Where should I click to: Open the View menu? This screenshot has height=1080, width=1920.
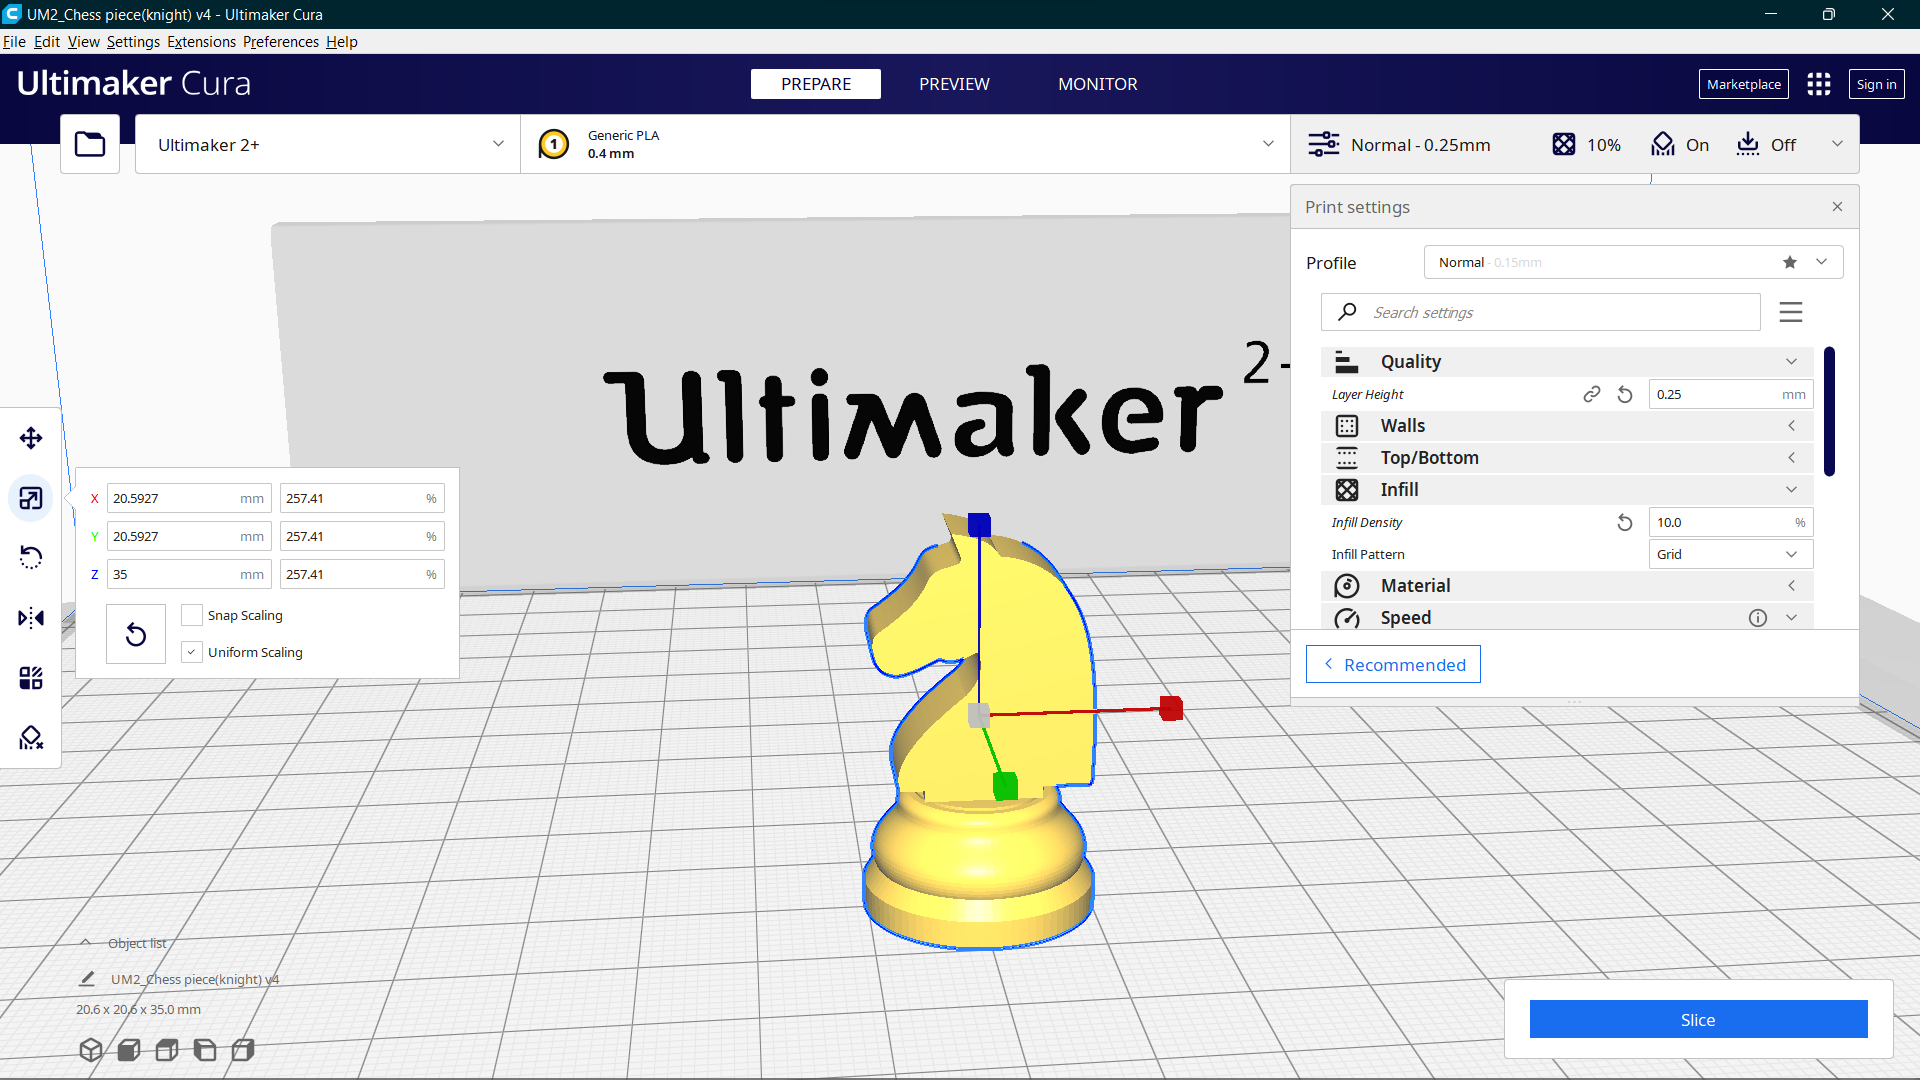[84, 42]
